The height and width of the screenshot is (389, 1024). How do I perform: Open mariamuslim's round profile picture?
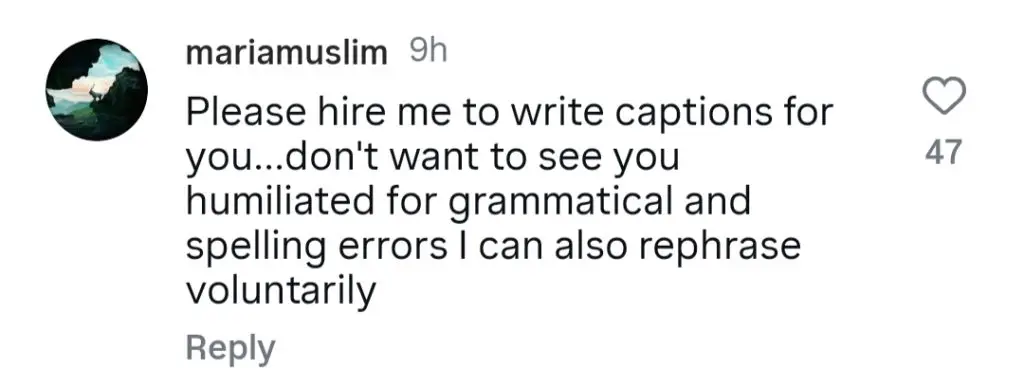(97, 90)
